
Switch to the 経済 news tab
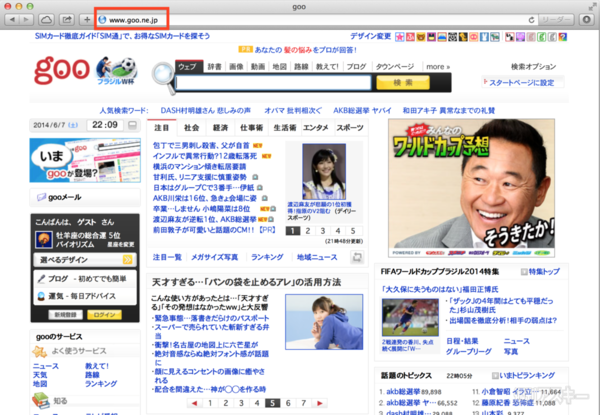(x=220, y=128)
